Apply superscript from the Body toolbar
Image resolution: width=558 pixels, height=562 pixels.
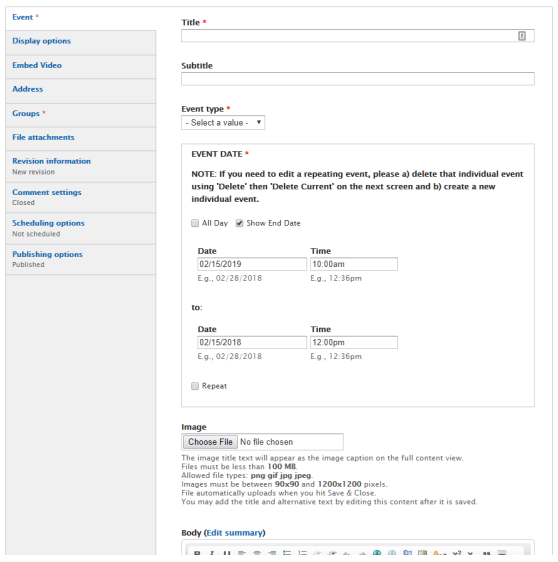click(x=457, y=553)
